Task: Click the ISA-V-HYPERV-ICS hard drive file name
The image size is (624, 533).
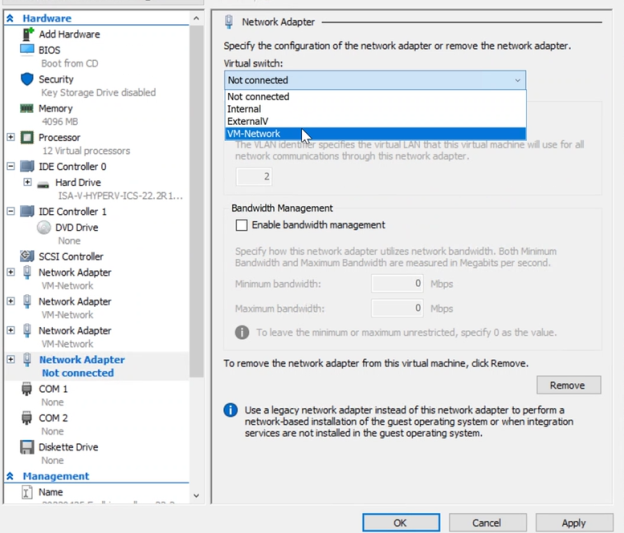Action: pos(121,196)
